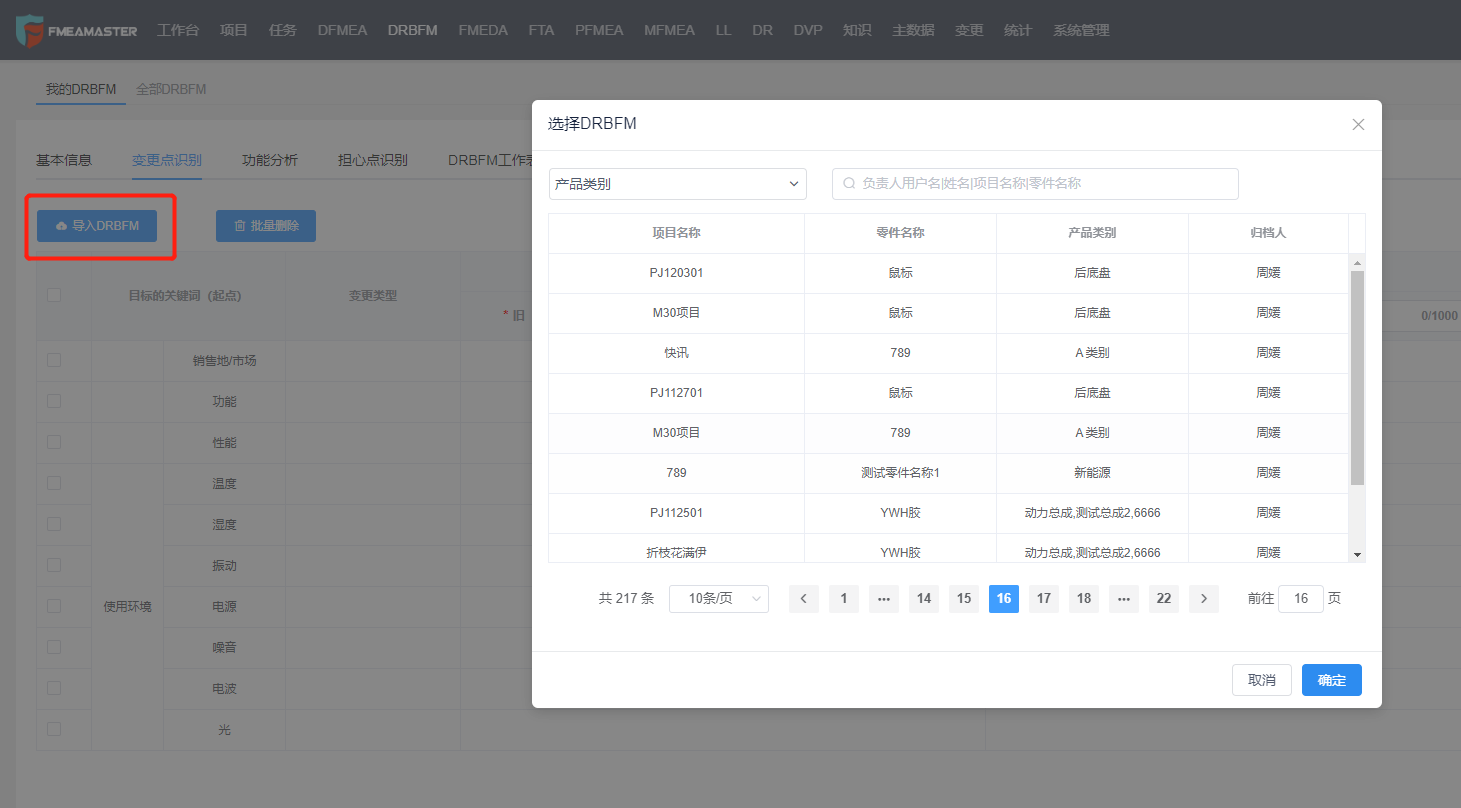Go to page 17
Viewport: 1461px width, 808px height.
coord(1044,599)
